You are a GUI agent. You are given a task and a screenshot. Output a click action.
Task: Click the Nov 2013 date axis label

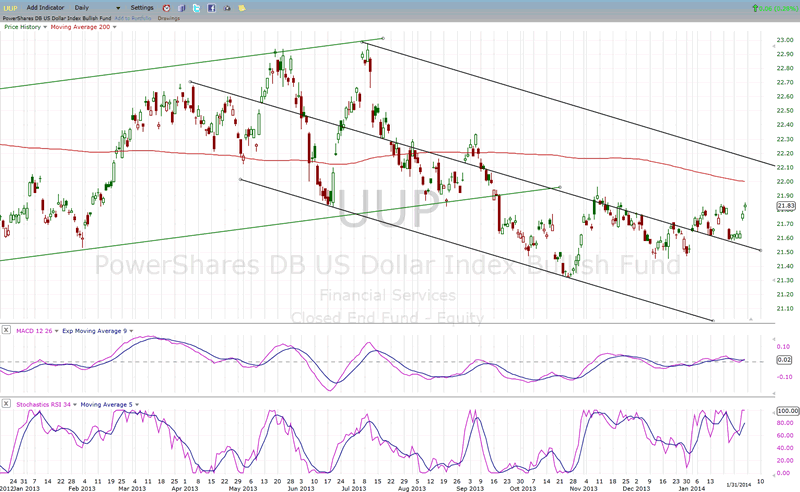click(x=583, y=488)
